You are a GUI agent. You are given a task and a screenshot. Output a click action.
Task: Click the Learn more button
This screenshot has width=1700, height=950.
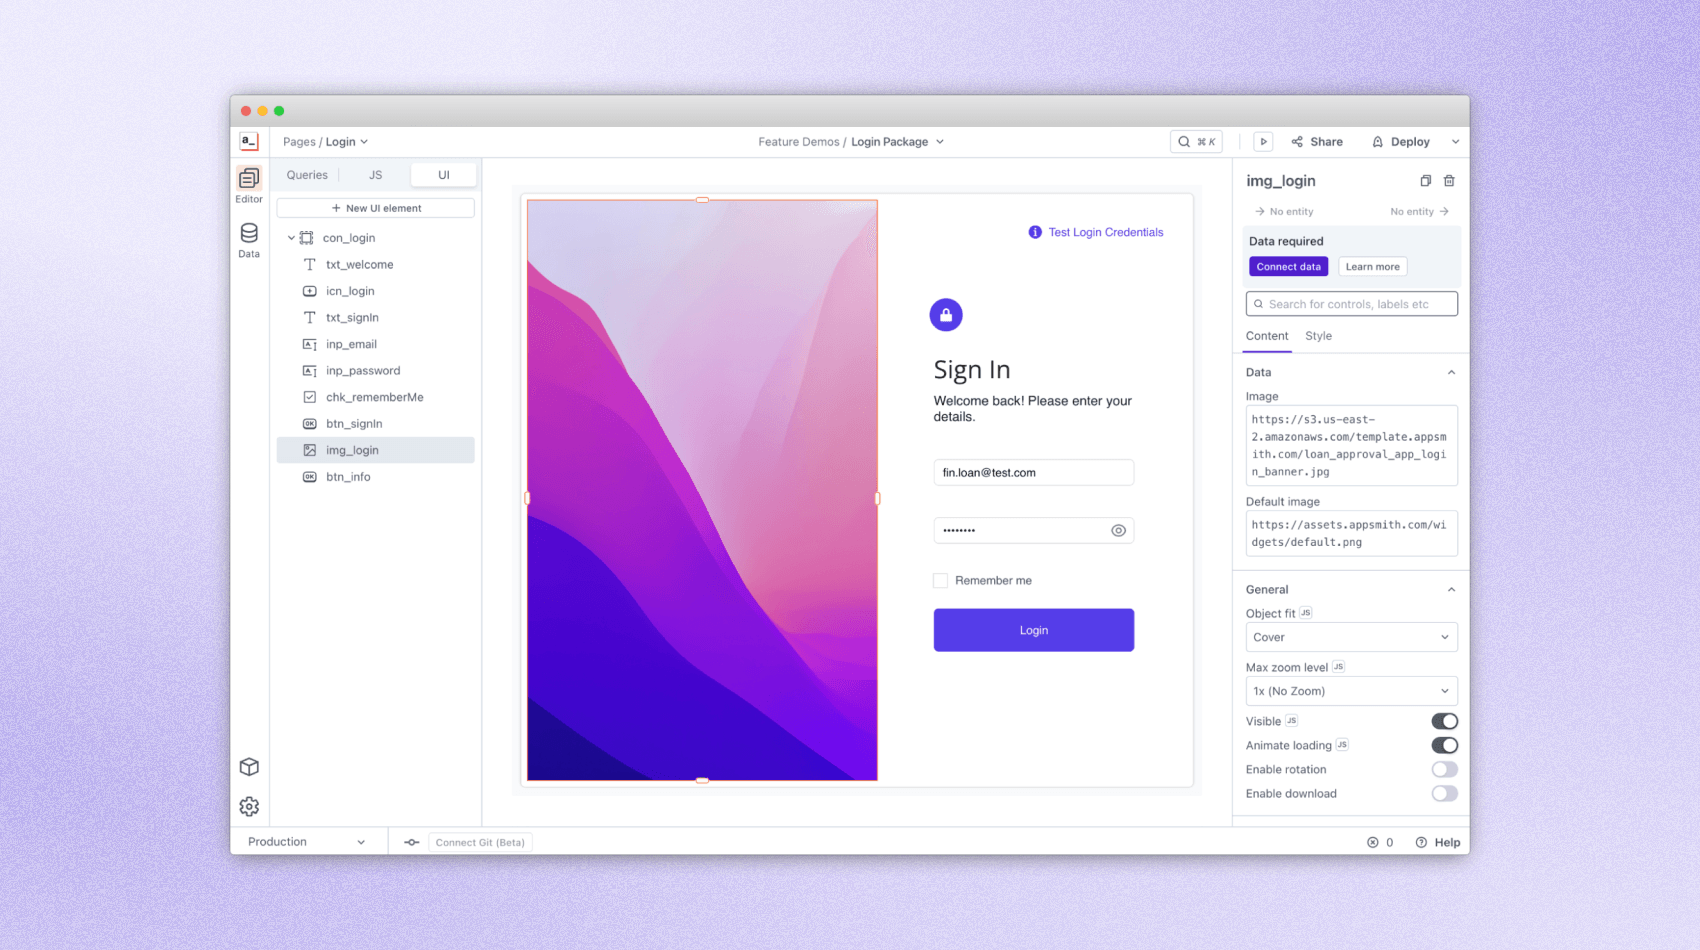(1372, 266)
